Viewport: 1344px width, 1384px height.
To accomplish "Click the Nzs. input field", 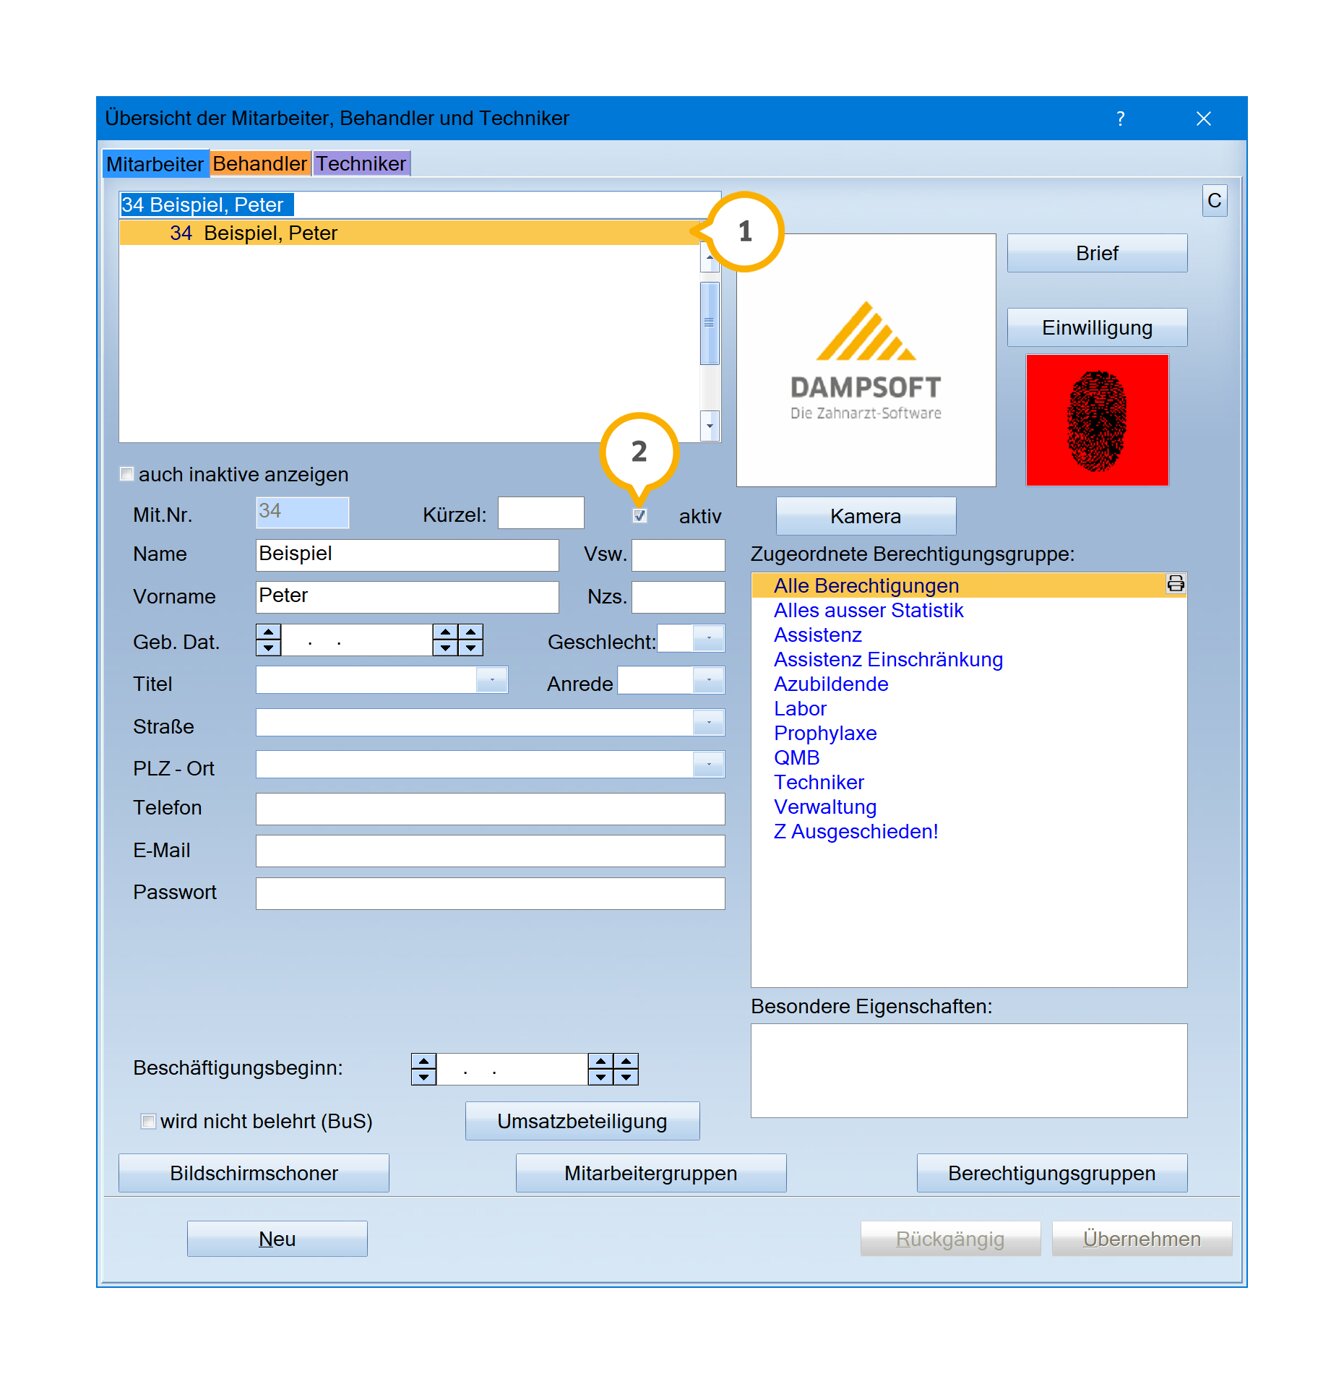I will [678, 597].
